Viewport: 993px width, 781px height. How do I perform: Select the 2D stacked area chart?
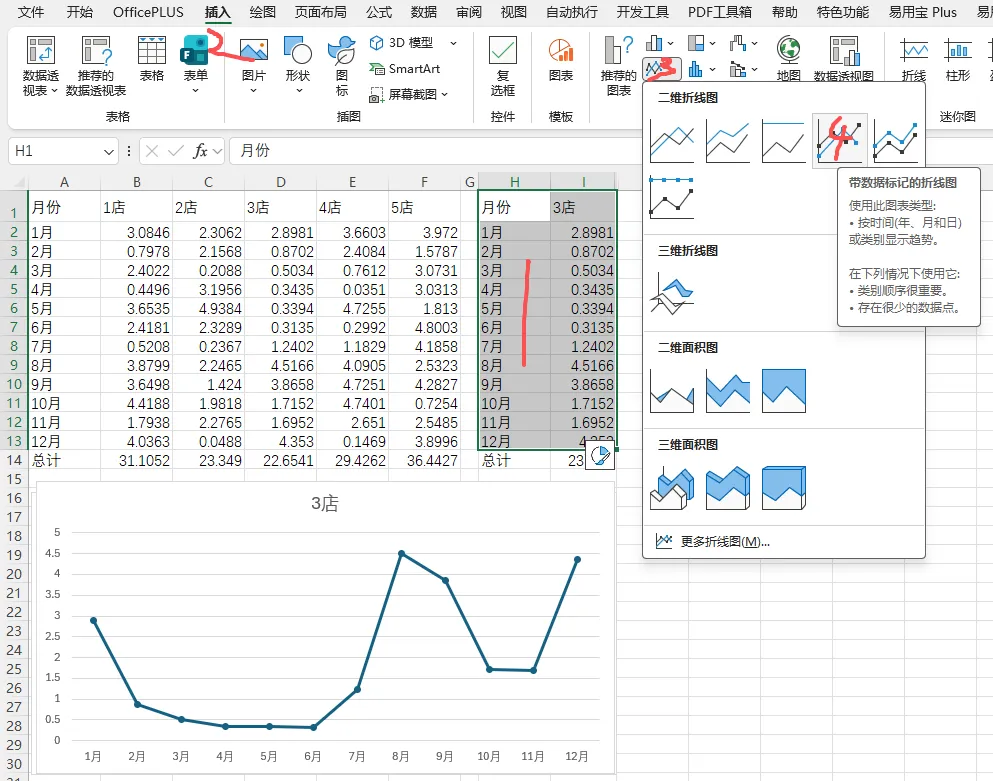tap(728, 391)
